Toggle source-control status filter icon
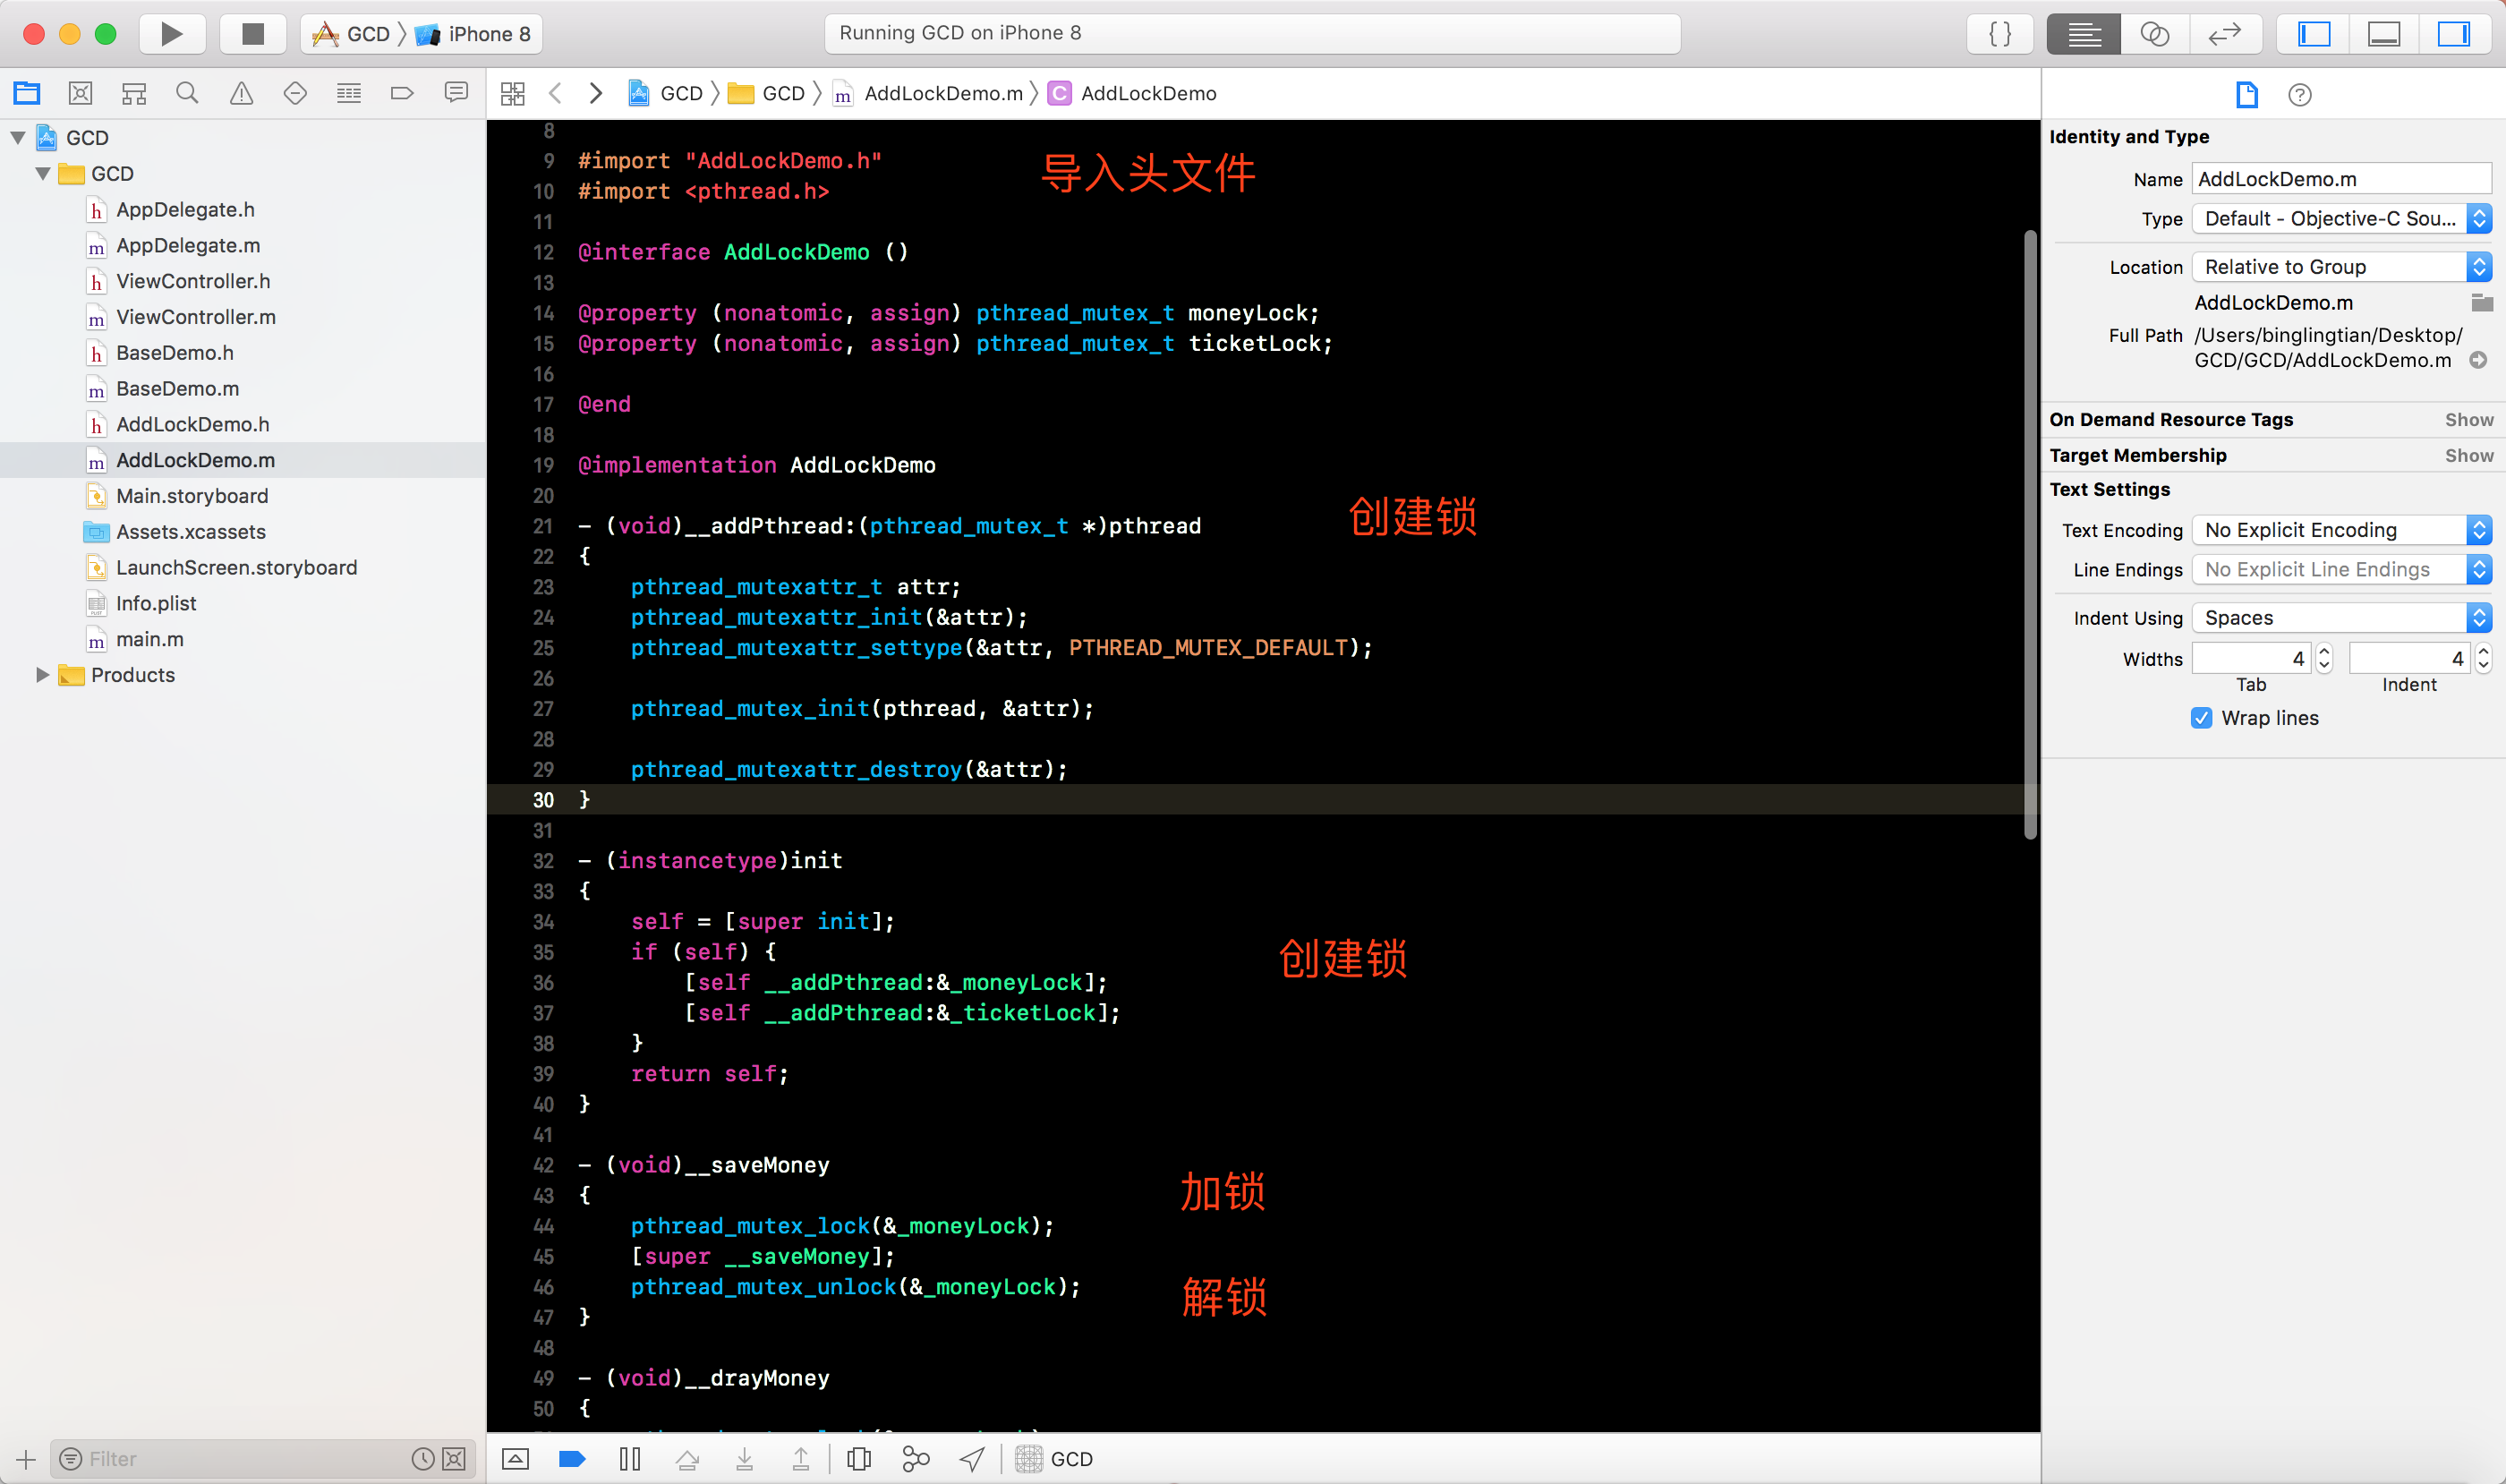This screenshot has width=2506, height=1484. [454, 1459]
